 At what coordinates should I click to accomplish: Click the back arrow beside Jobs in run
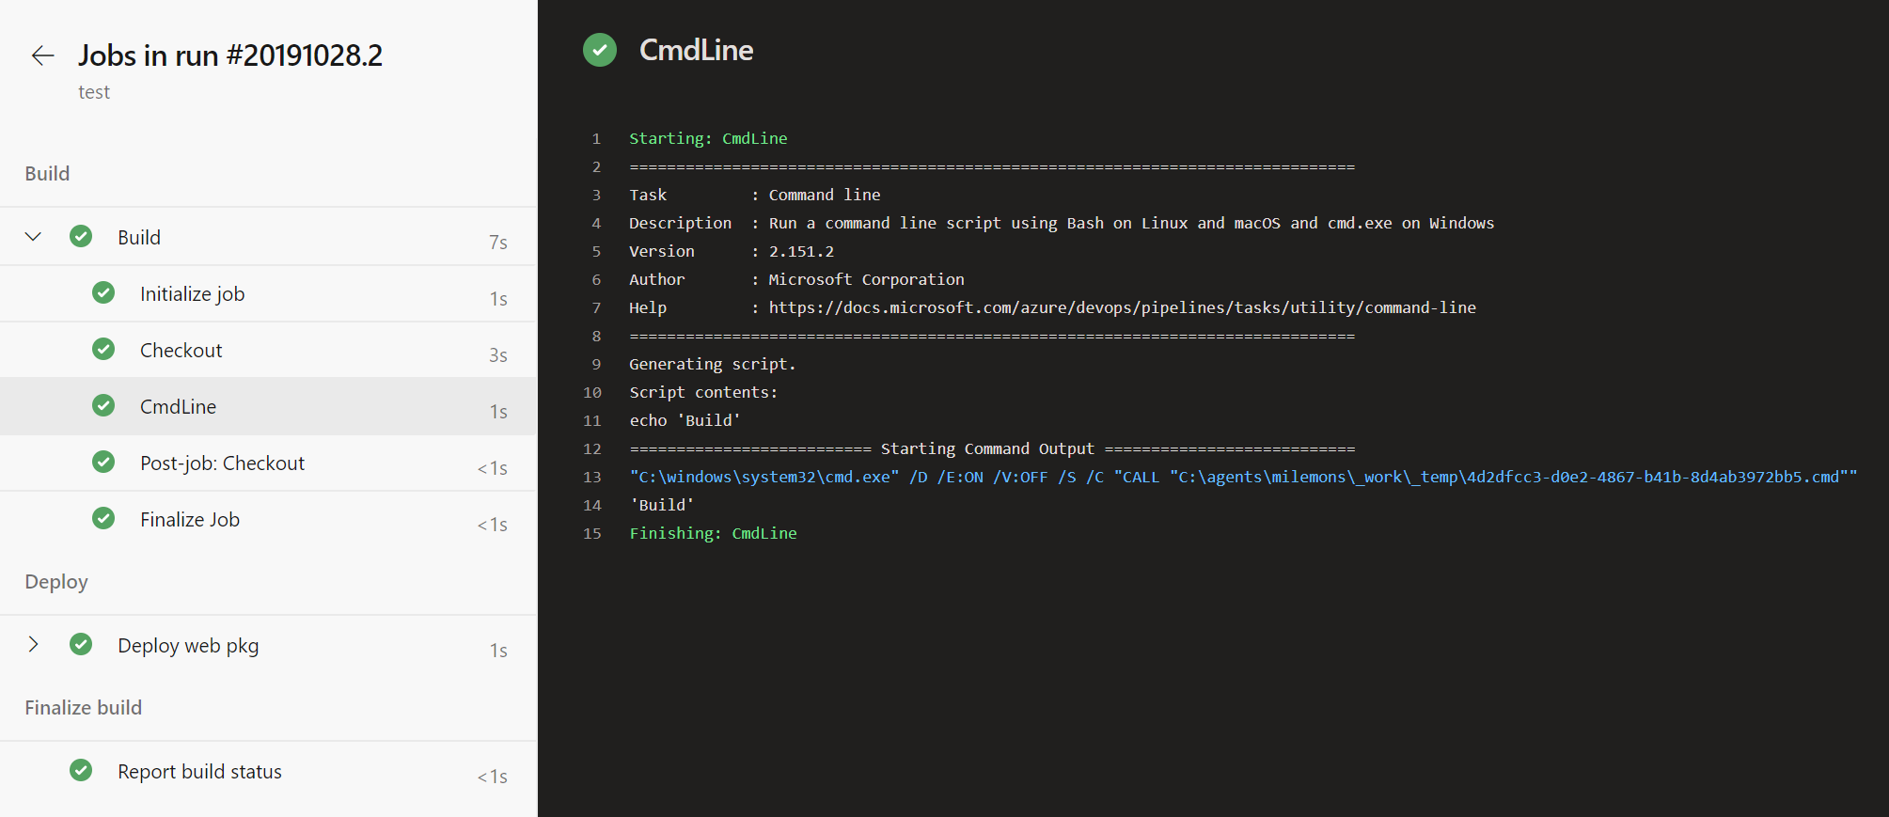tap(42, 55)
